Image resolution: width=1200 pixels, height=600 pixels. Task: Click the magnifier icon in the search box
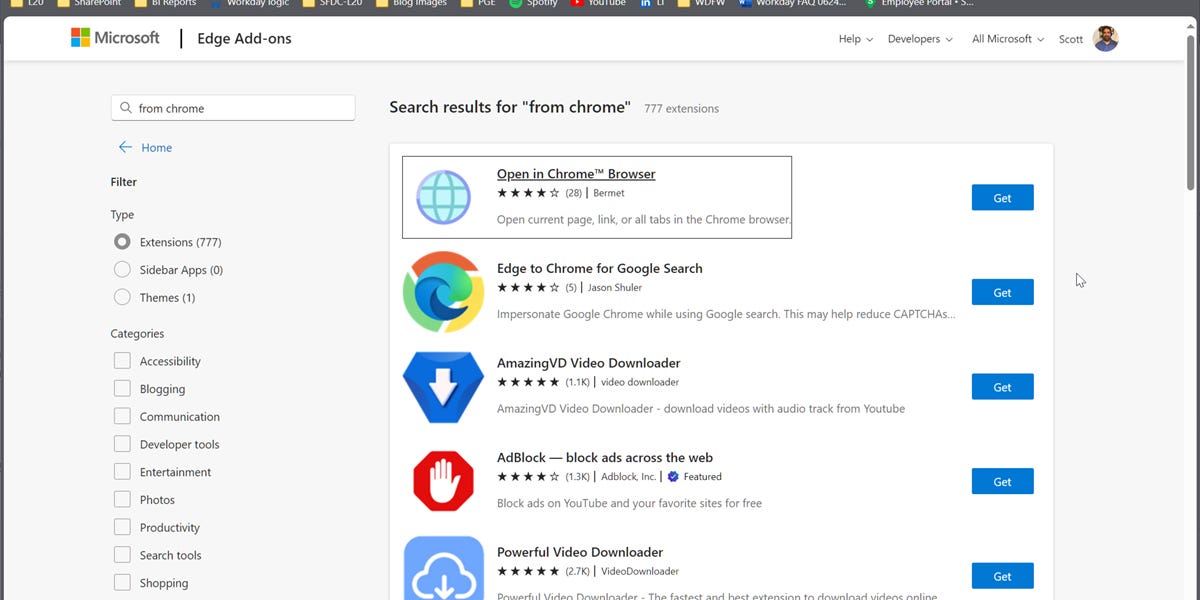[125, 106]
